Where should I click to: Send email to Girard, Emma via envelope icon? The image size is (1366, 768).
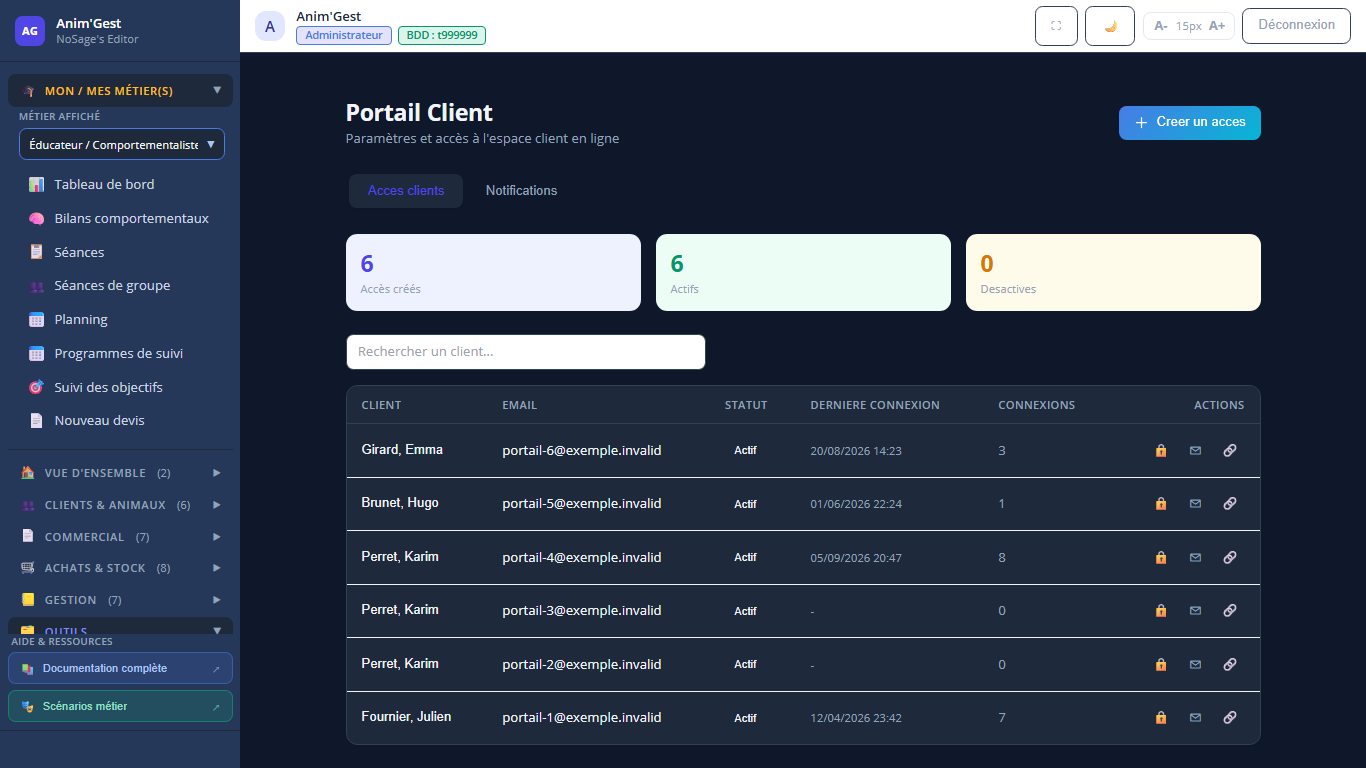[x=1195, y=451]
